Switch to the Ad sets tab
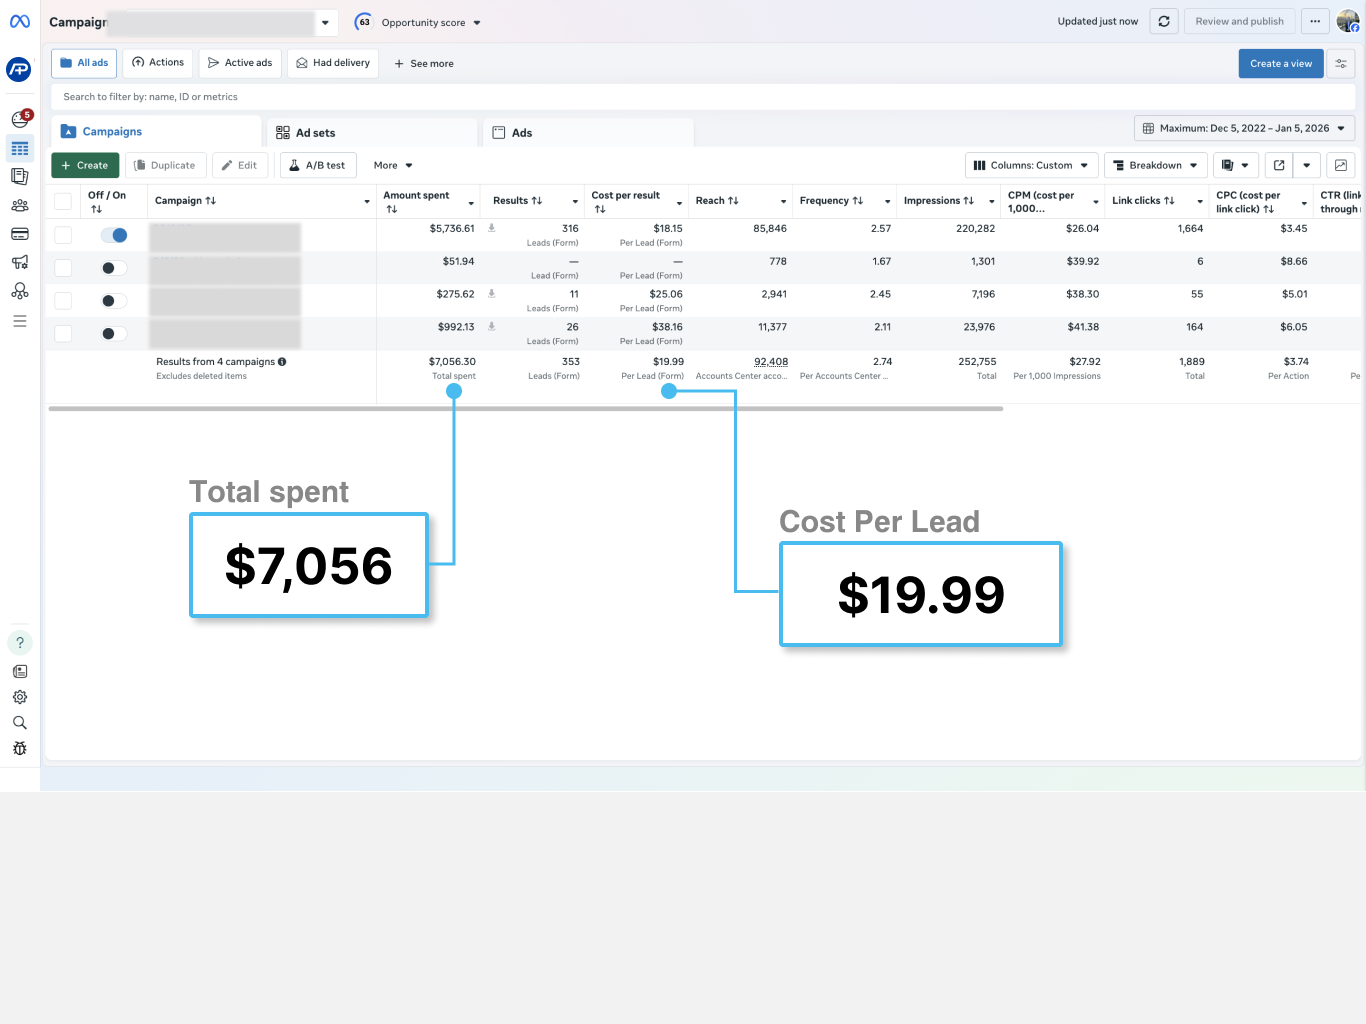1366x1024 pixels. pos(316,133)
